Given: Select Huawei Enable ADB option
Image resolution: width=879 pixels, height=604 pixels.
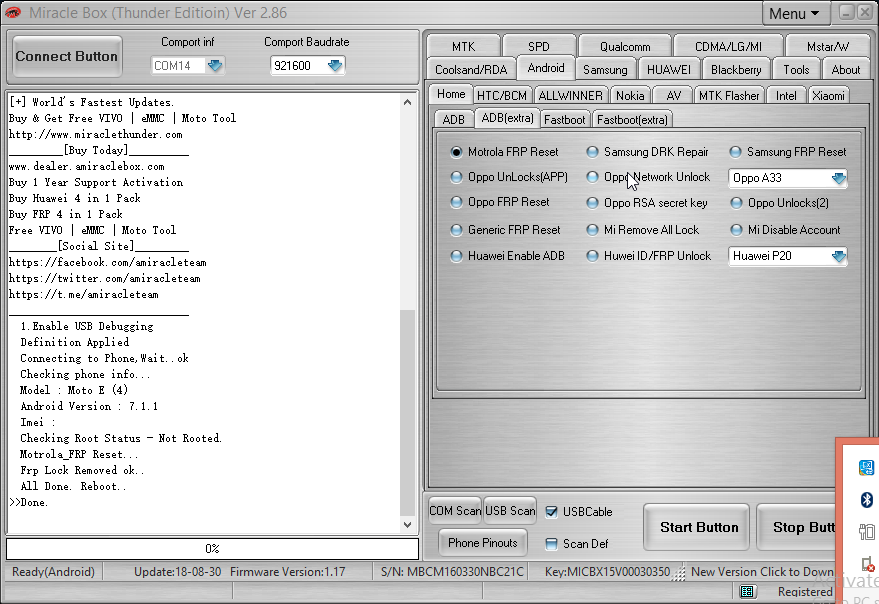Looking at the screenshot, I should [507, 256].
